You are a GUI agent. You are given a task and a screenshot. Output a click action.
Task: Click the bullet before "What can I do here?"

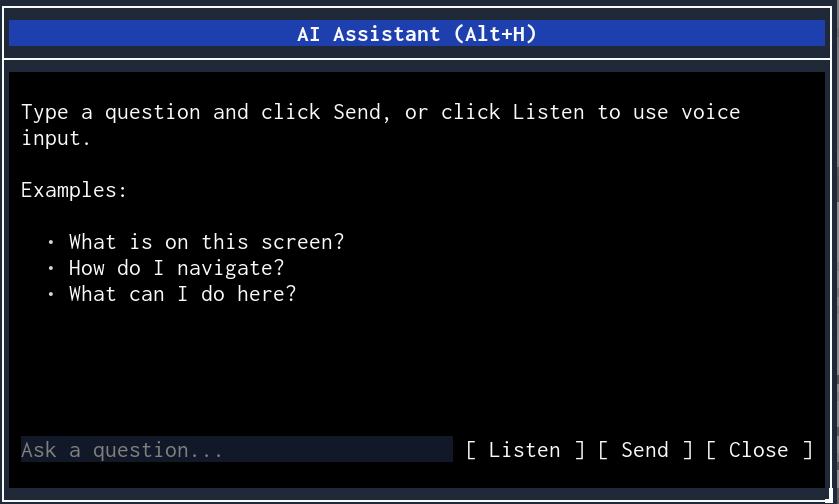tap(50, 294)
